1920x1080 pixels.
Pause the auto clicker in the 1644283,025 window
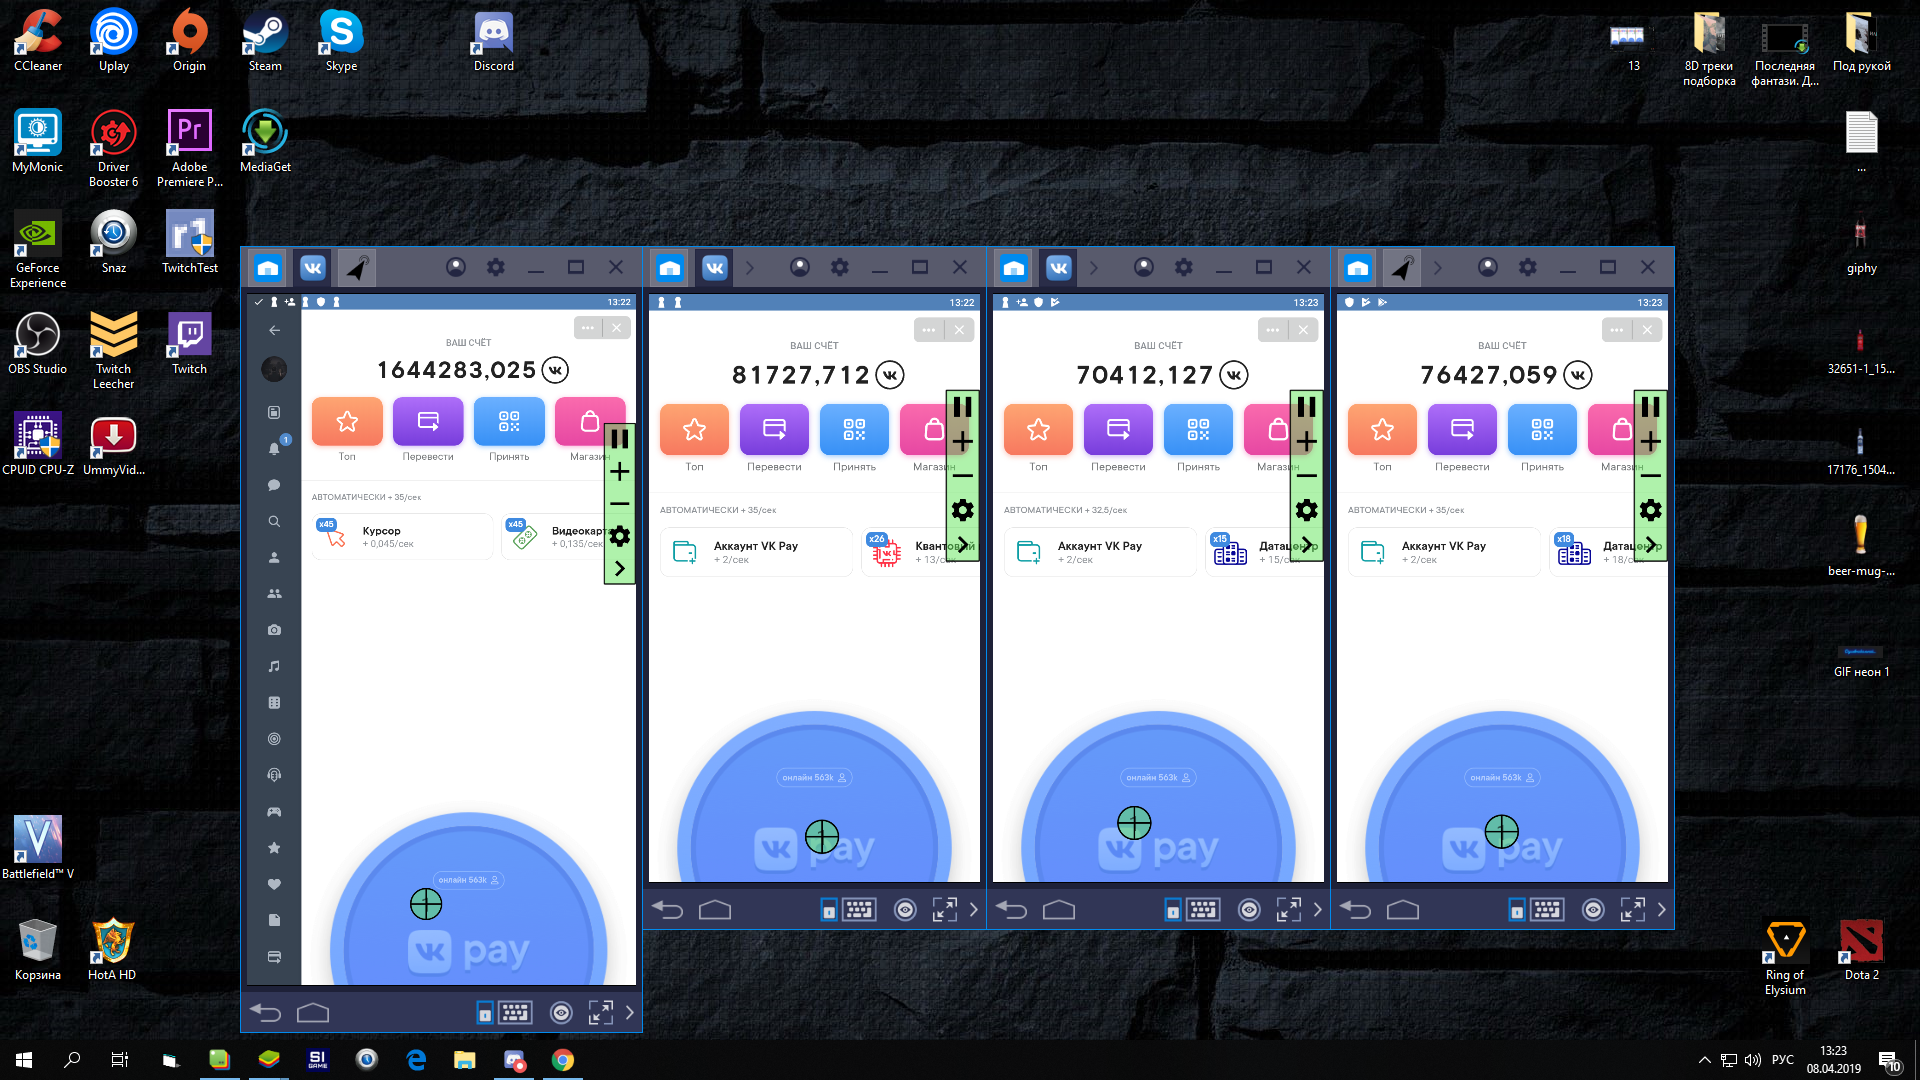coord(620,439)
